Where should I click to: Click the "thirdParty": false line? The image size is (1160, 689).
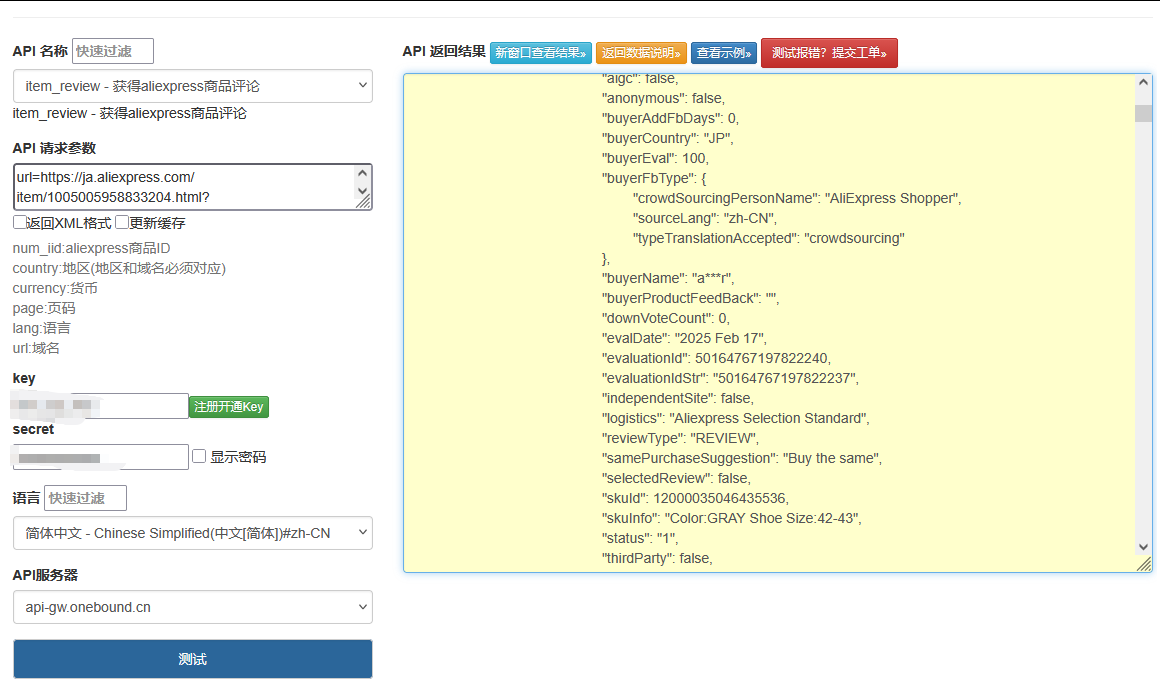pos(657,558)
